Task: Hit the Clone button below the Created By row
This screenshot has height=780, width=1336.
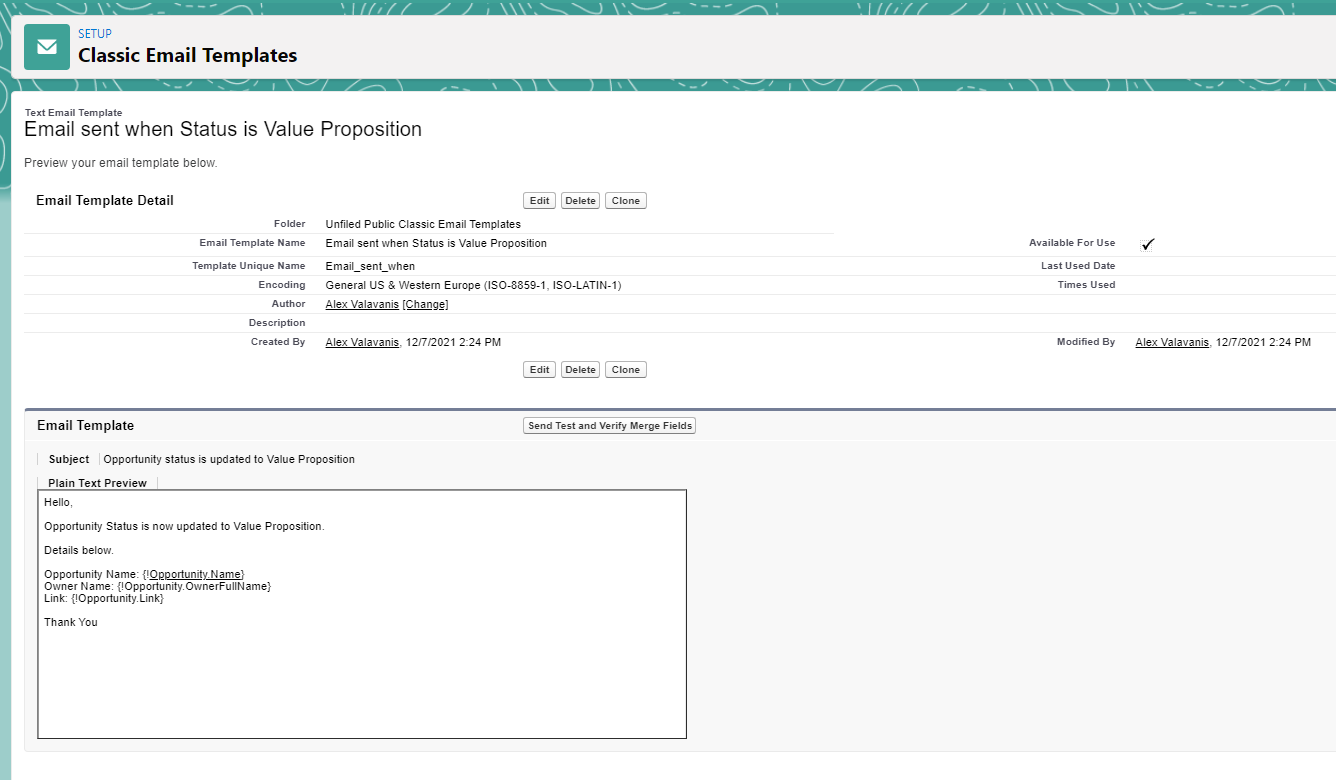Action: pos(626,370)
